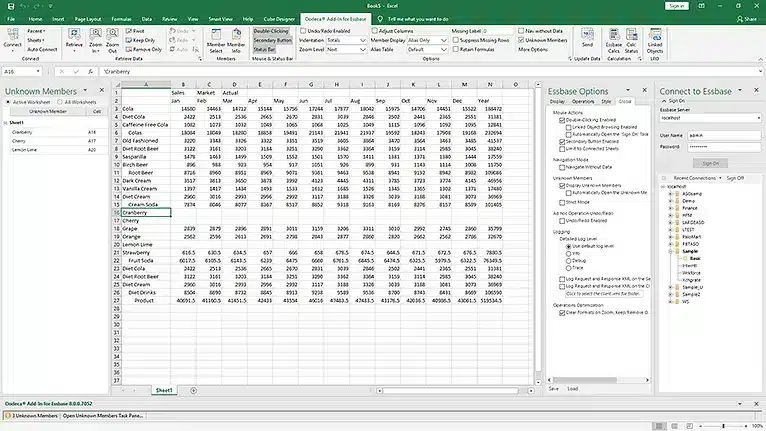The width and height of the screenshot is (766, 431).
Task: Check Suppress Missing Rows
Action: coord(455,40)
